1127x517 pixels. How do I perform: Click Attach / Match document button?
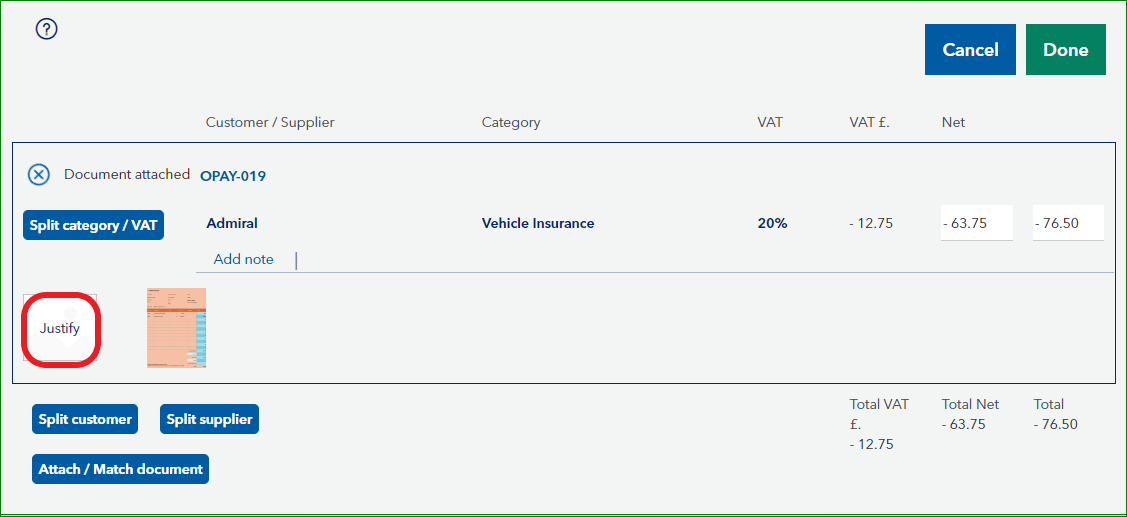[120, 469]
